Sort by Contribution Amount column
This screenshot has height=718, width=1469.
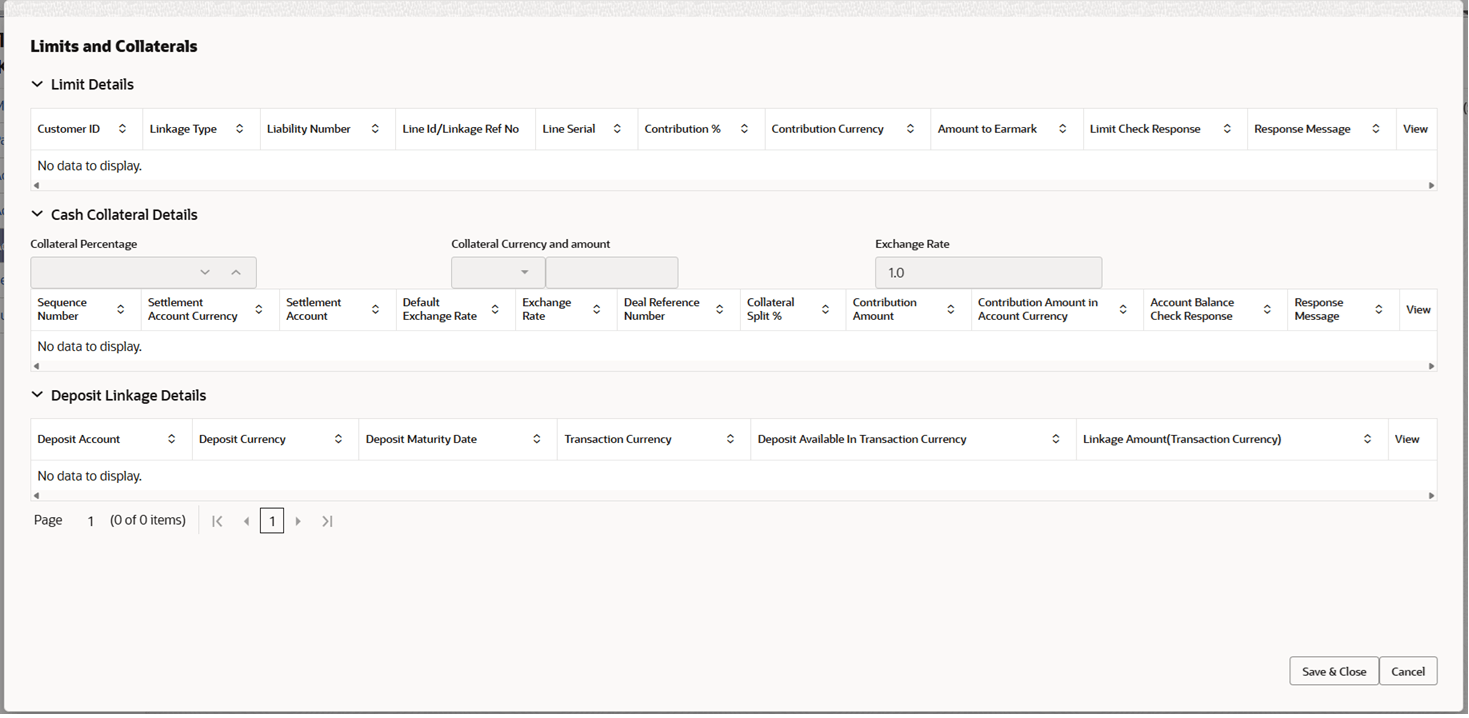(951, 310)
